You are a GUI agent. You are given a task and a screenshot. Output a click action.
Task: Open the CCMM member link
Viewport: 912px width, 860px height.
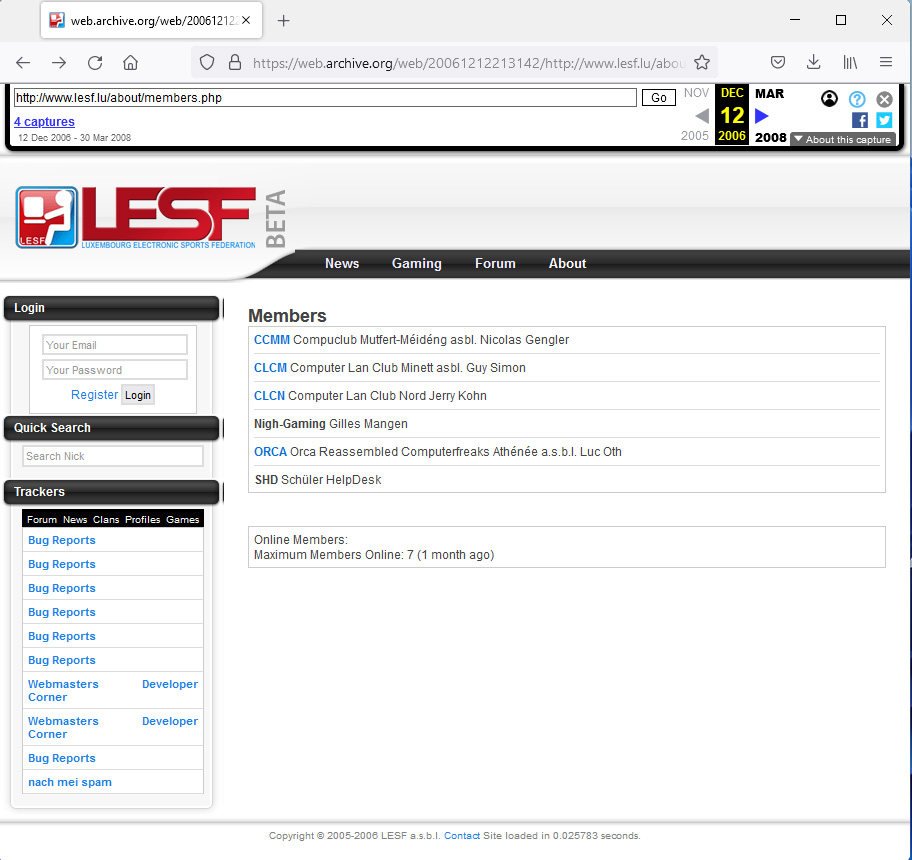272,340
